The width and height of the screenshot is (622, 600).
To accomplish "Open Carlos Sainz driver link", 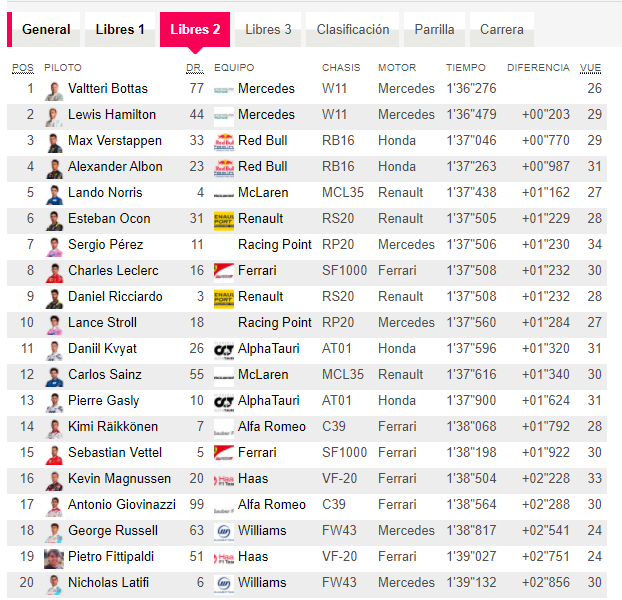I will [105, 374].
